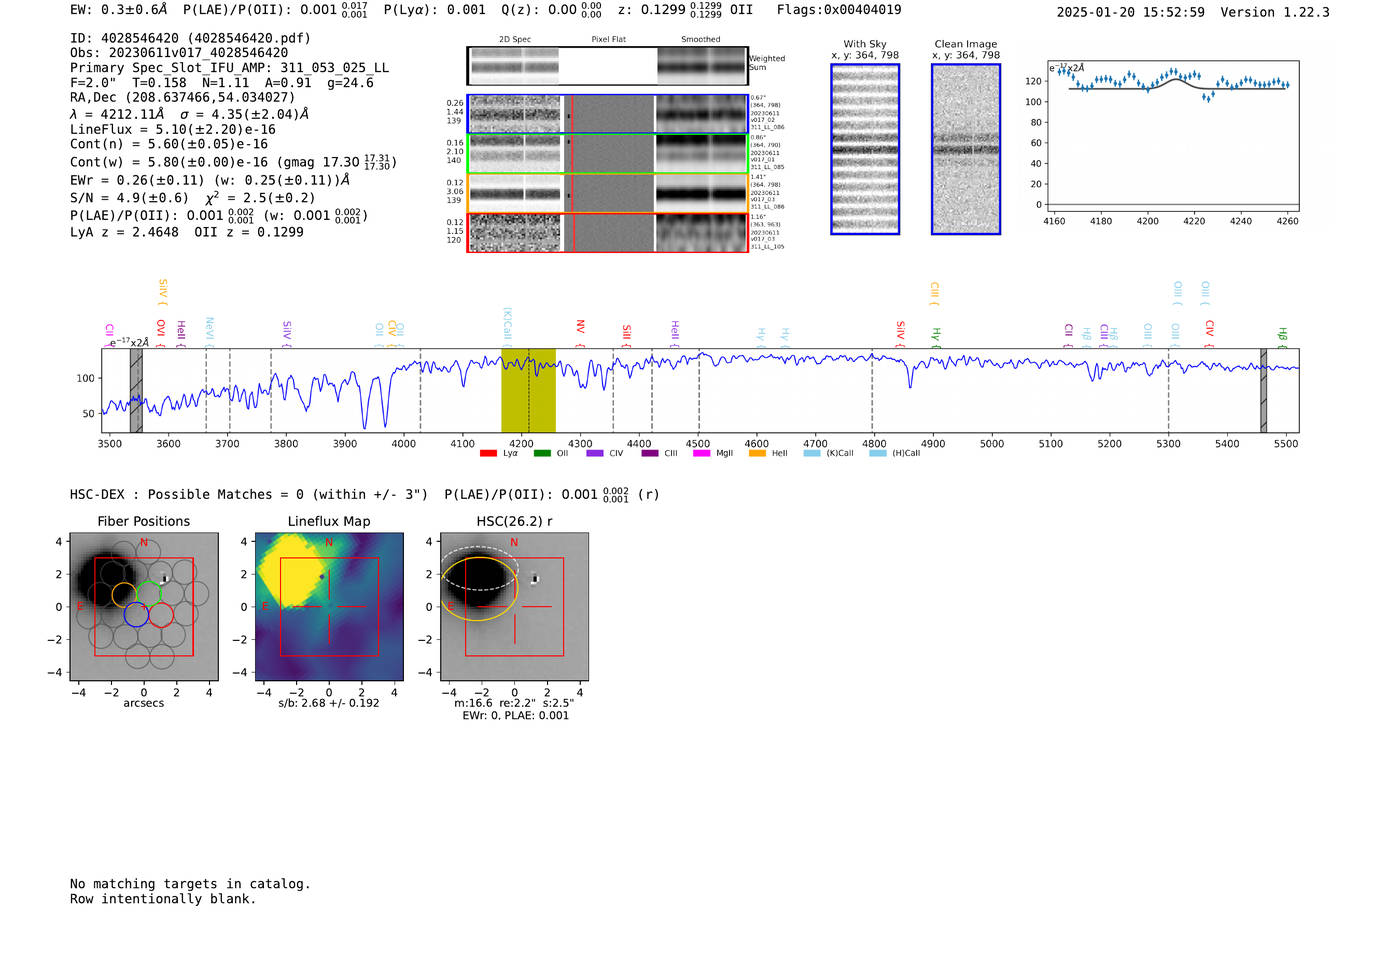Viewport: 1400px width, 953px height.
Task: Click the magenta MgII legend swatch
Action: (701, 454)
